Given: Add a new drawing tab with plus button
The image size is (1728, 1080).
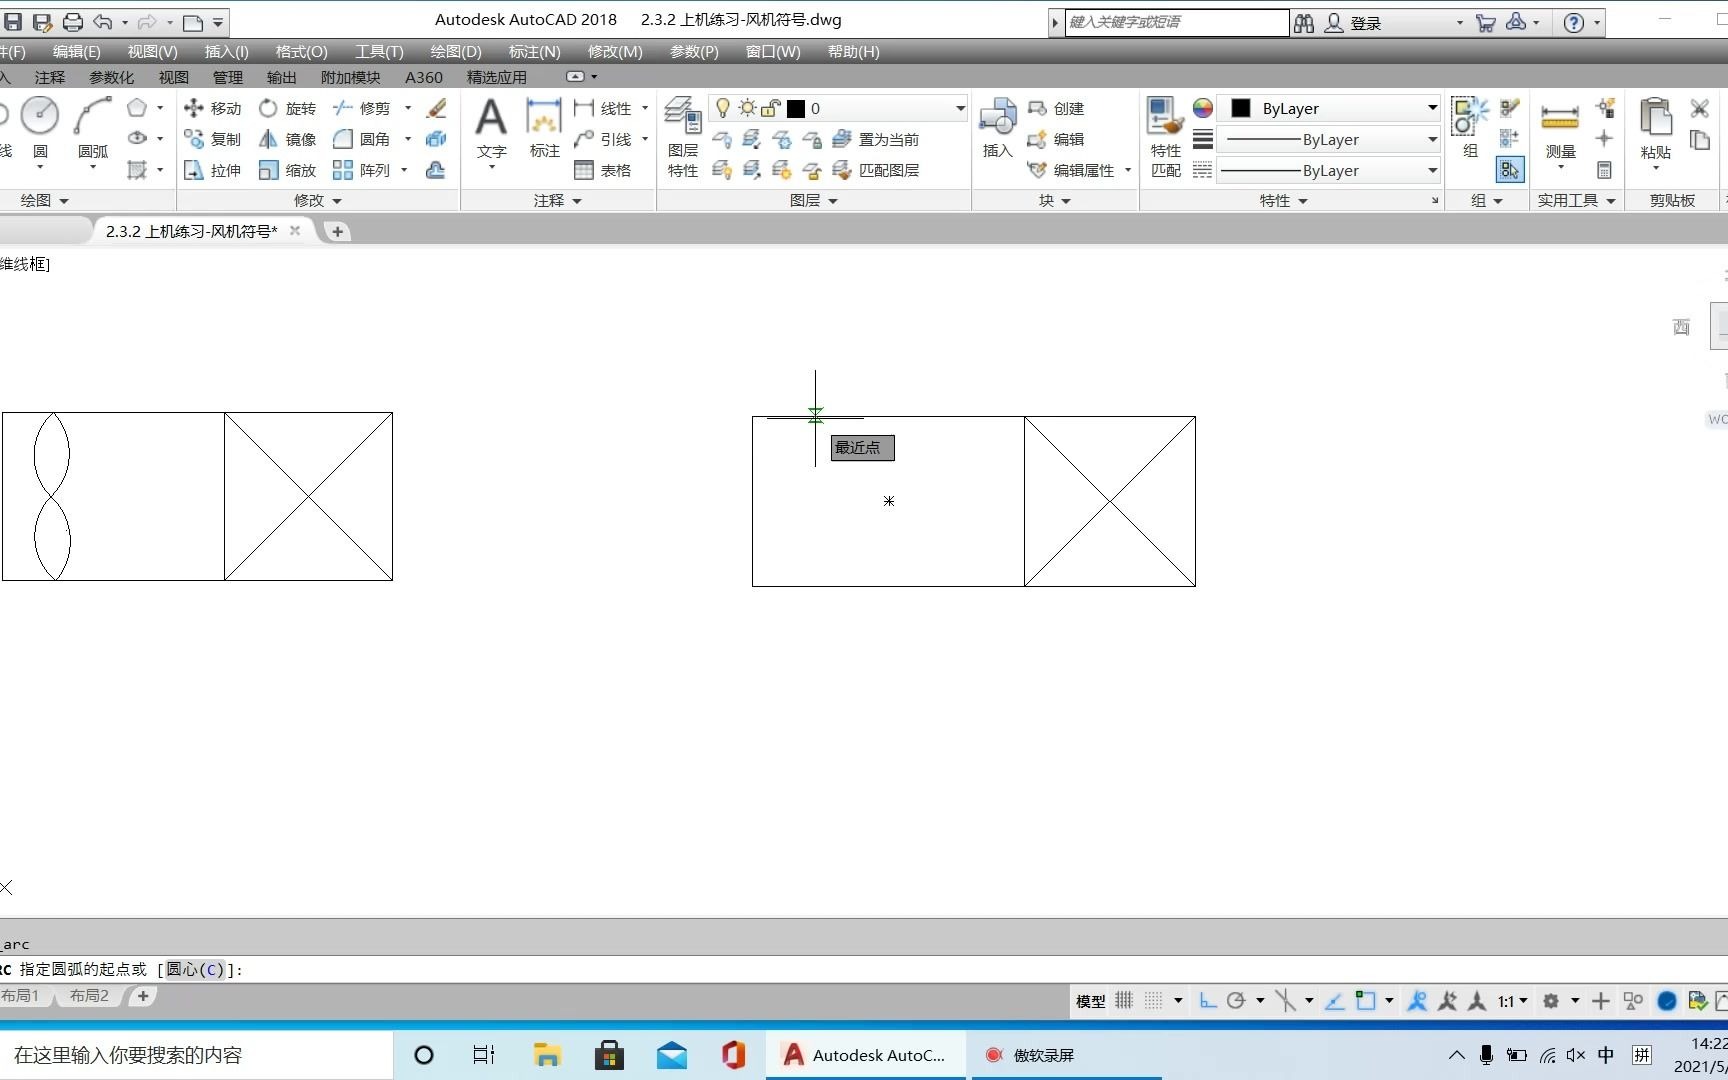Looking at the screenshot, I should tap(338, 231).
